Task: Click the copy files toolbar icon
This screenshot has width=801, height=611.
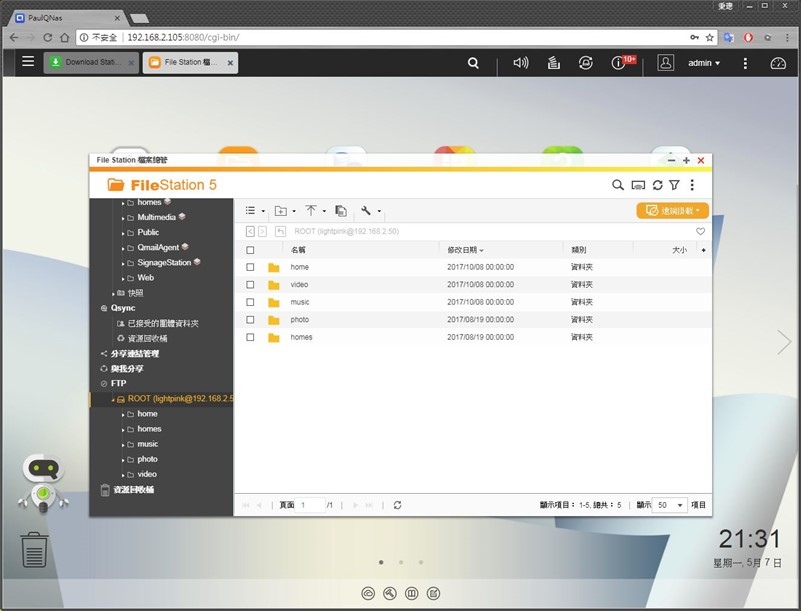Action: (341, 210)
